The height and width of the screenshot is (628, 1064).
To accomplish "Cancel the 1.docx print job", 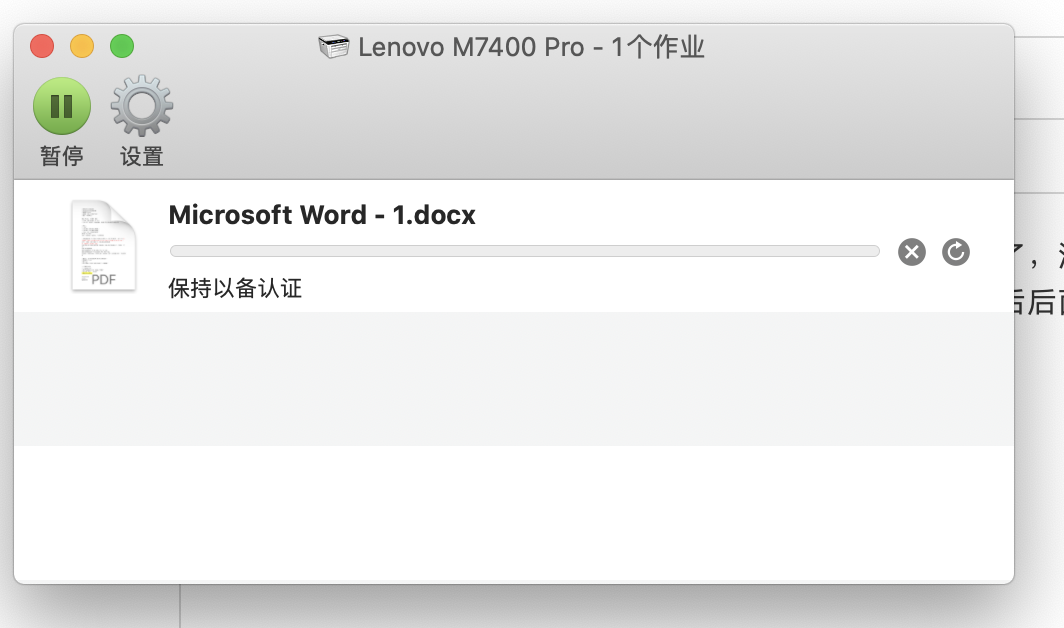I will point(911,252).
